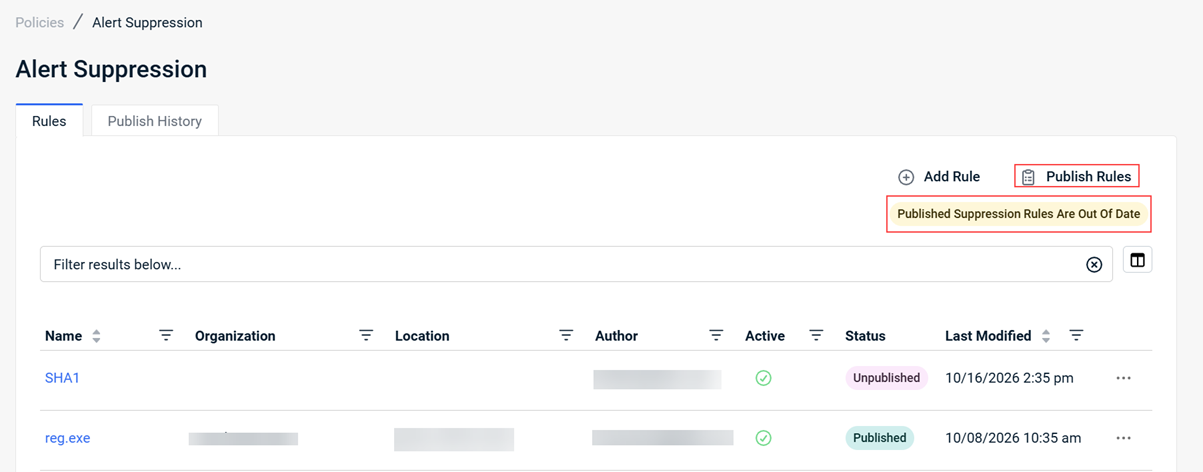This screenshot has width=1203, height=472.
Task: Open Active column filter icon
Action: 816,335
